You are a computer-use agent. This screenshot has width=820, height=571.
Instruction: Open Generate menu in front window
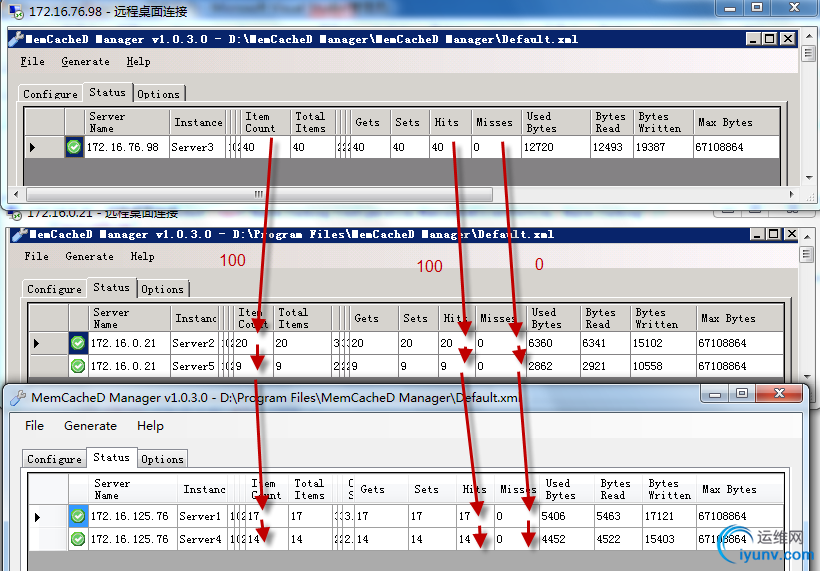90,426
